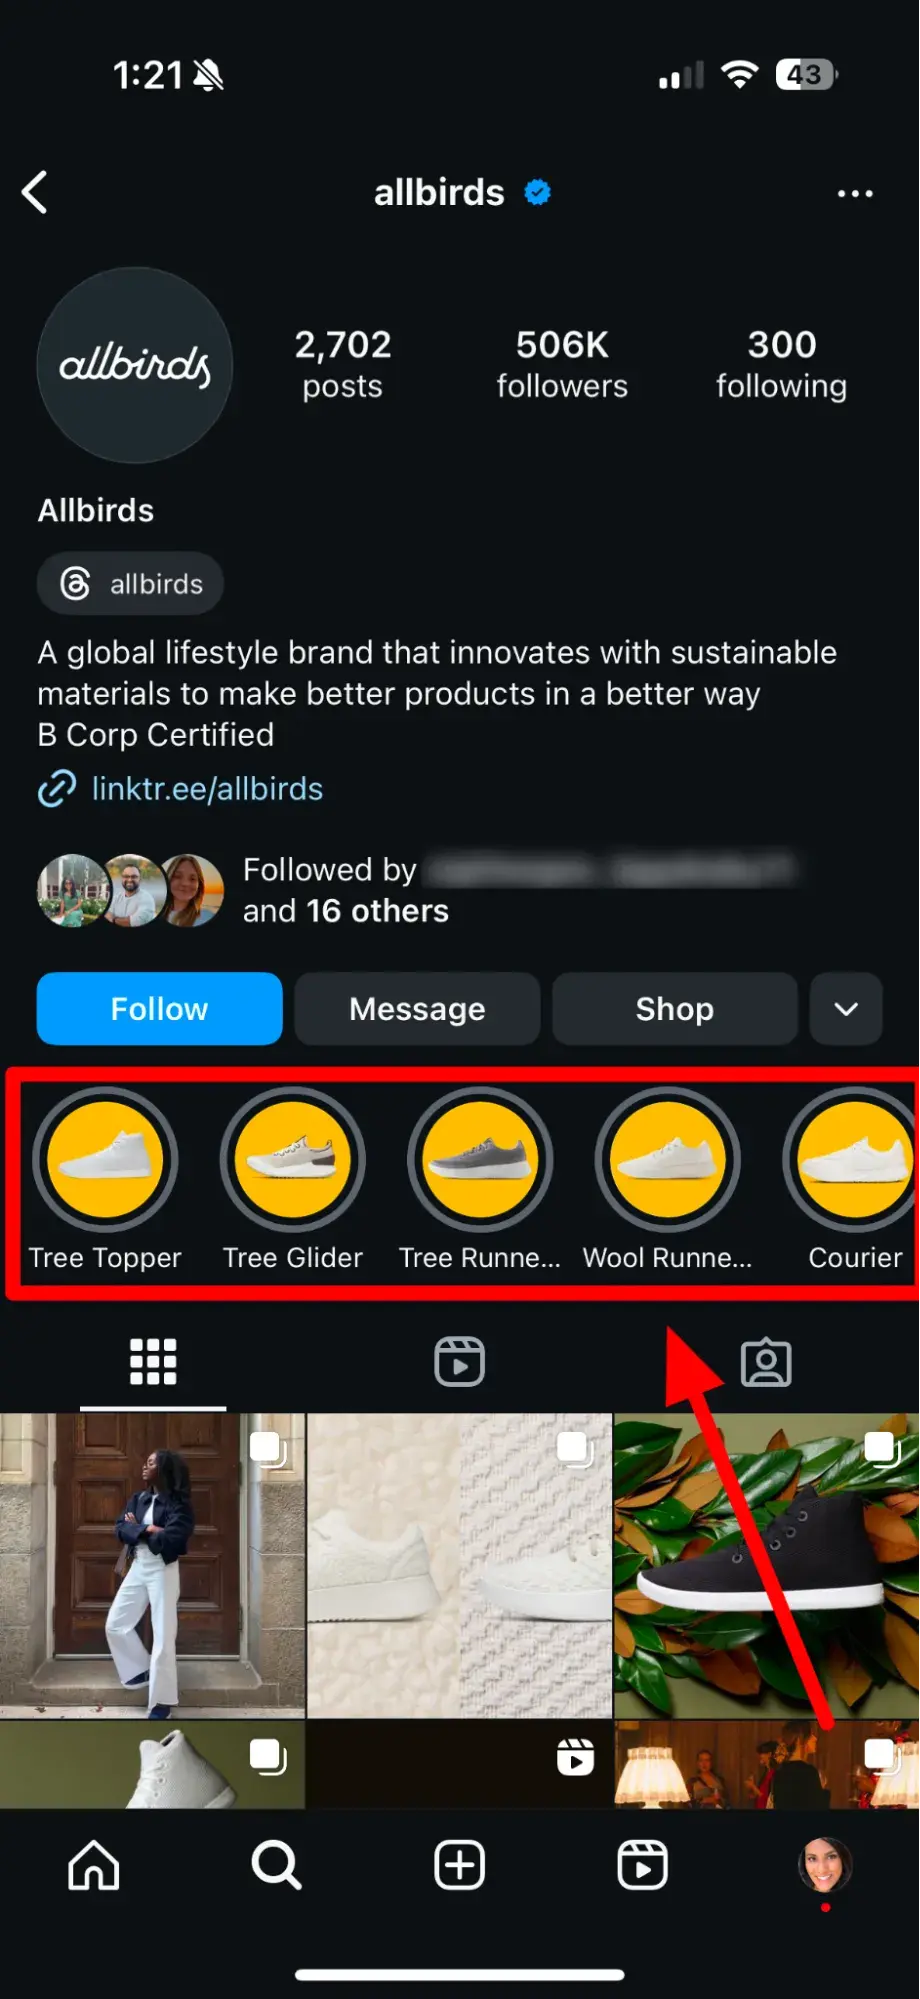The width and height of the screenshot is (920, 1999).
Task: Switch to the posts grid tab
Action: [x=153, y=1362]
